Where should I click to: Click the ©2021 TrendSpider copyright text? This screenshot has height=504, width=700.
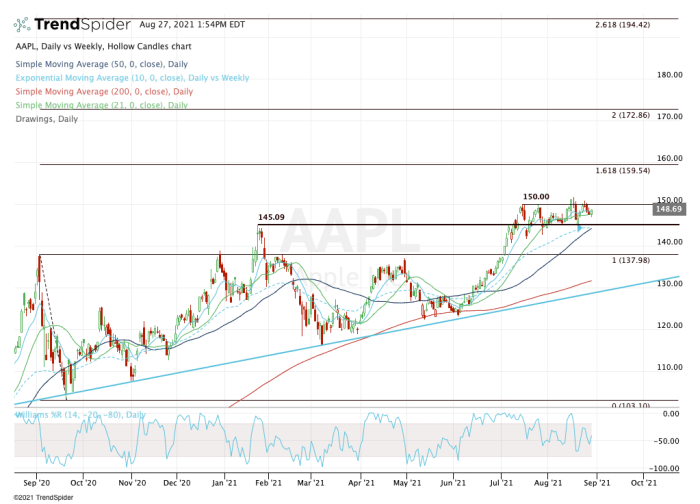(43, 497)
